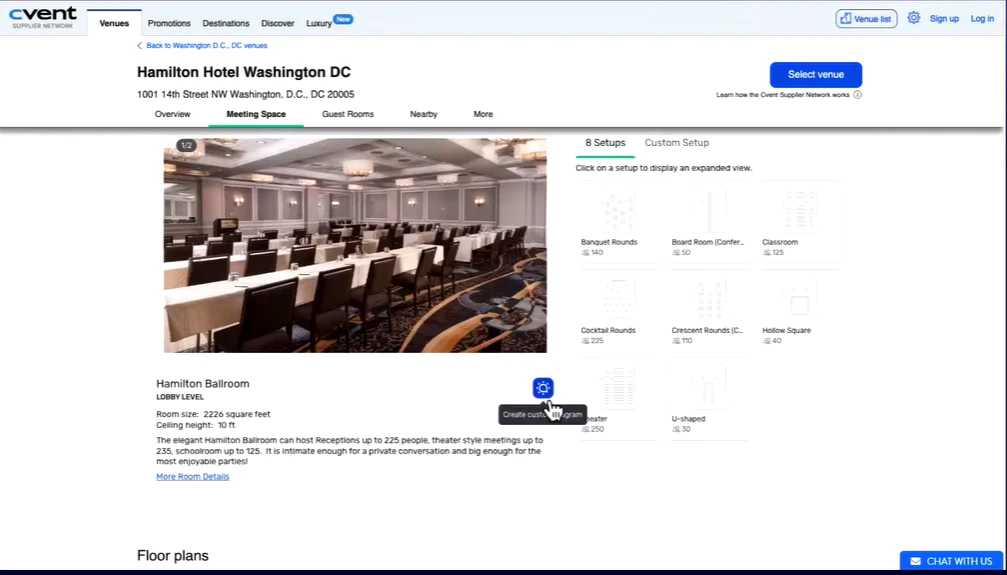Switch to the Nearby tab
Viewport: 1007px width, 575px height.
click(423, 114)
